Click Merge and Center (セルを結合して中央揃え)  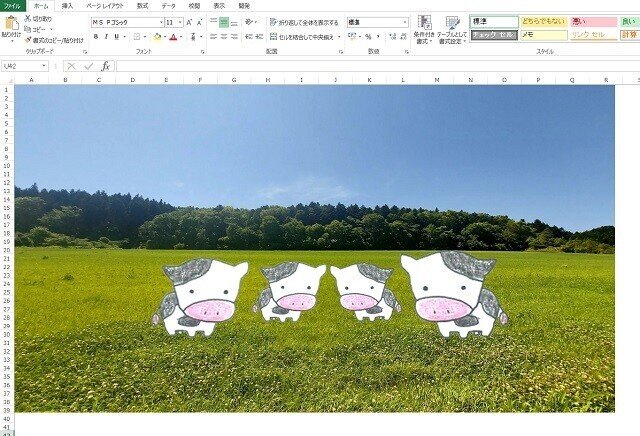click(302, 37)
